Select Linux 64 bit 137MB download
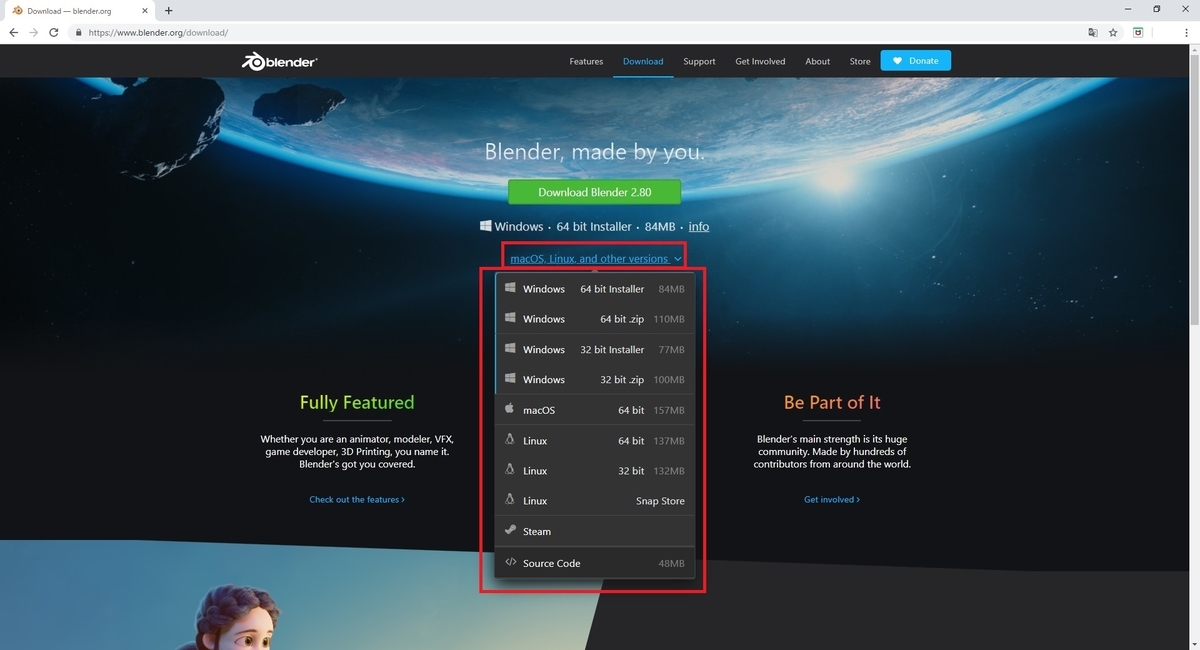The image size is (1200, 650). tap(595, 440)
